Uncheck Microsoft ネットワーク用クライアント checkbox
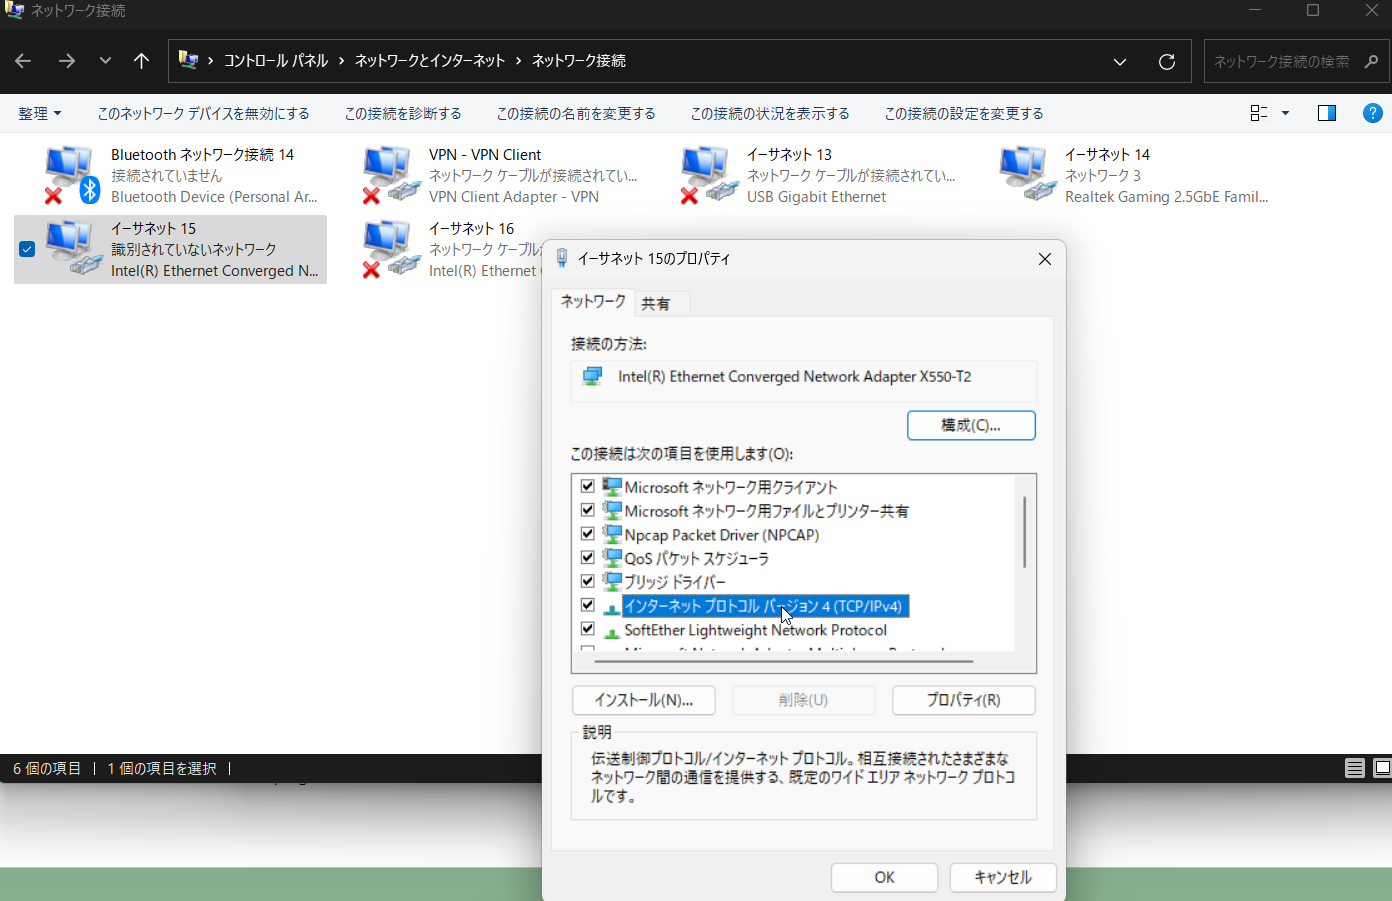1392x901 pixels. click(587, 487)
